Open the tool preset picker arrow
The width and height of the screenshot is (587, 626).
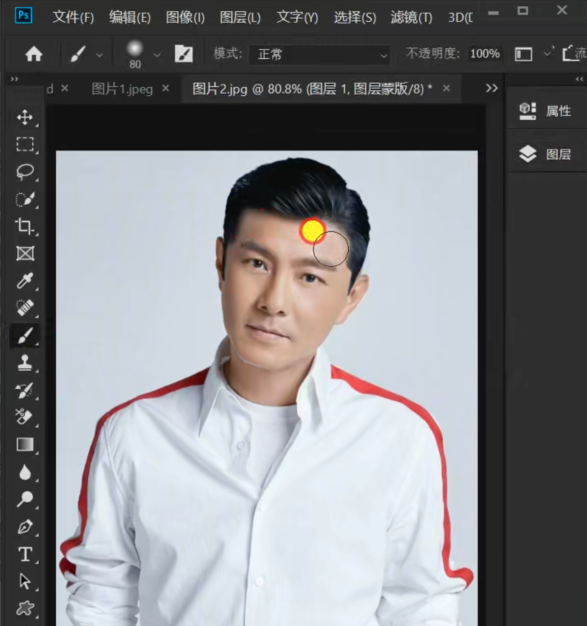99,55
